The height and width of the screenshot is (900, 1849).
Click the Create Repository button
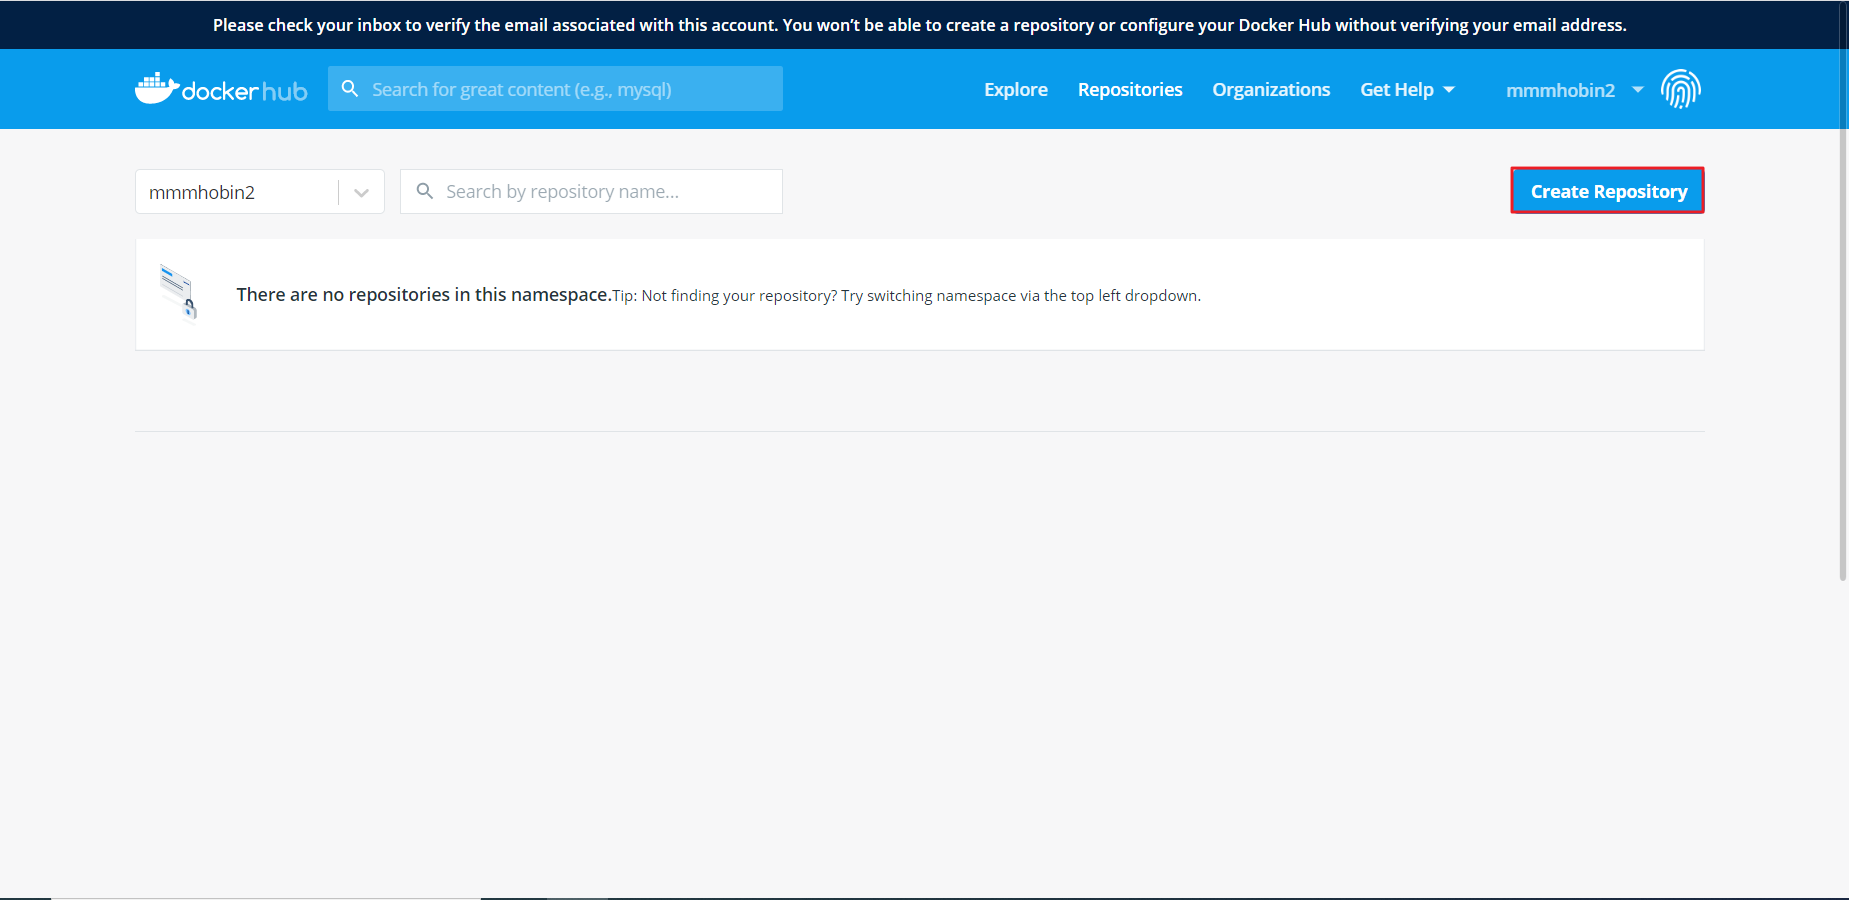coord(1607,190)
